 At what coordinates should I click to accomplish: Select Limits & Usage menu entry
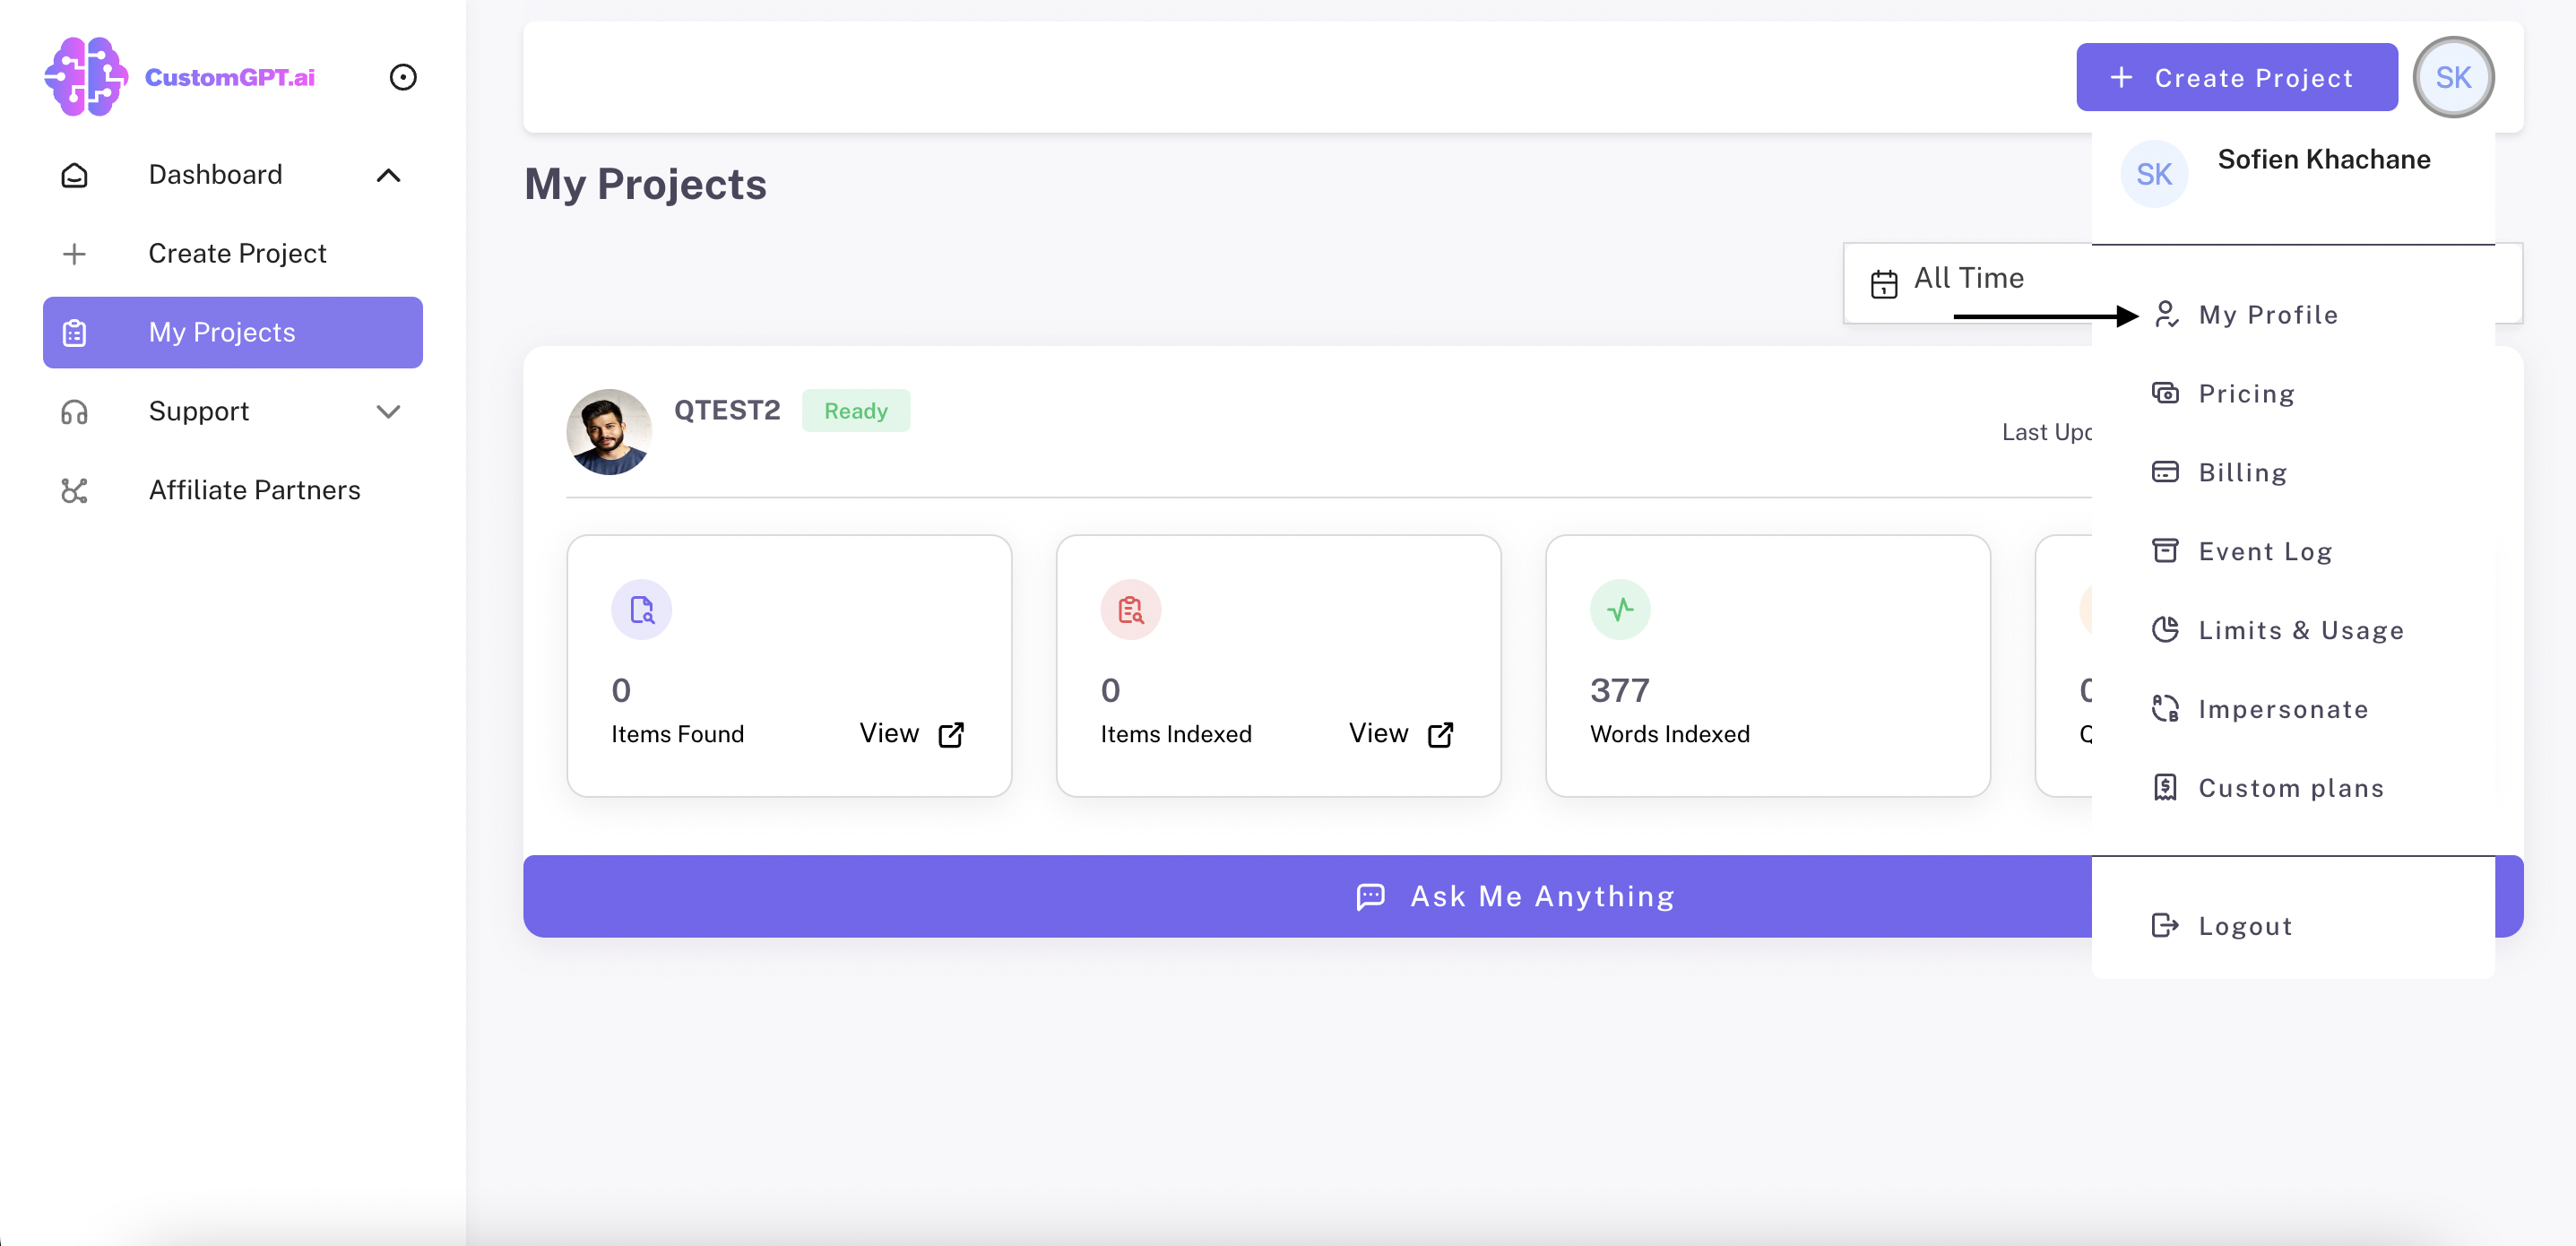[2299, 630]
